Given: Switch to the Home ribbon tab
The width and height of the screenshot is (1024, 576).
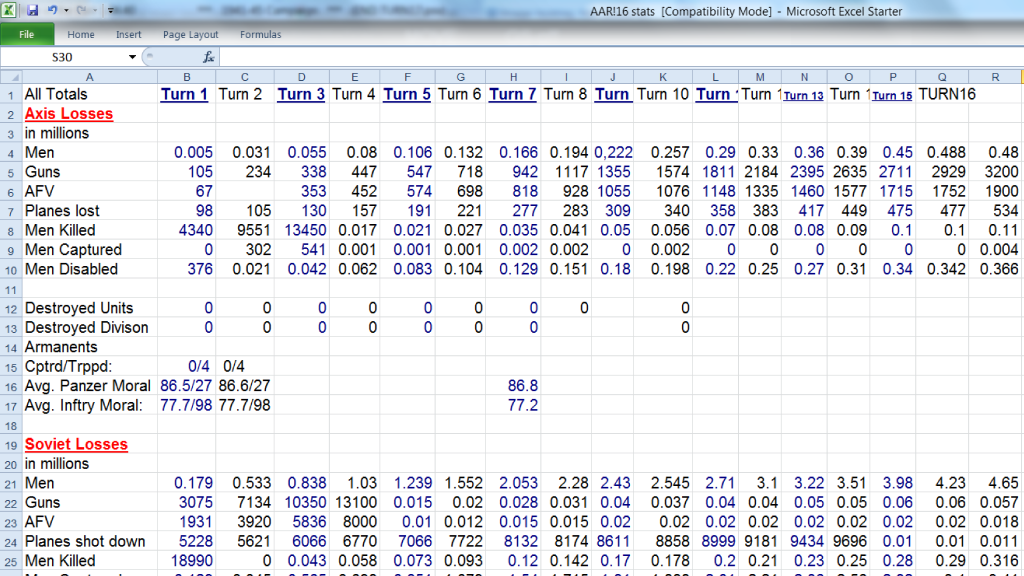Looking at the screenshot, I should pos(81,34).
